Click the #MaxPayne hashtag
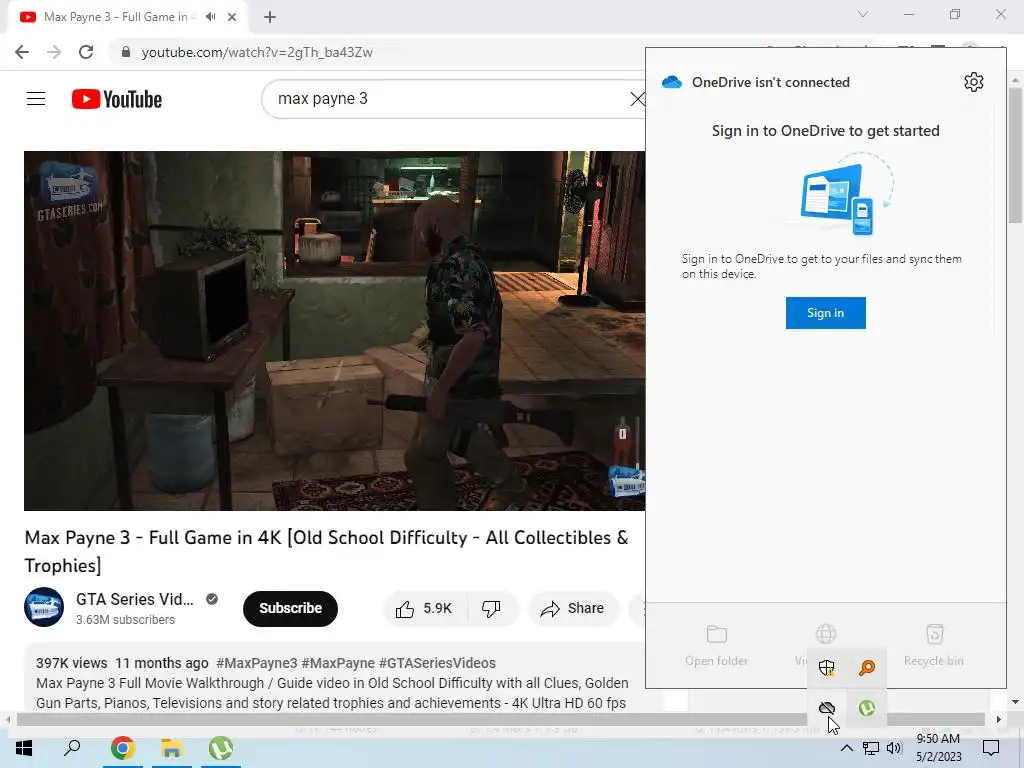Screen dimensions: 1024x768 point(338,663)
